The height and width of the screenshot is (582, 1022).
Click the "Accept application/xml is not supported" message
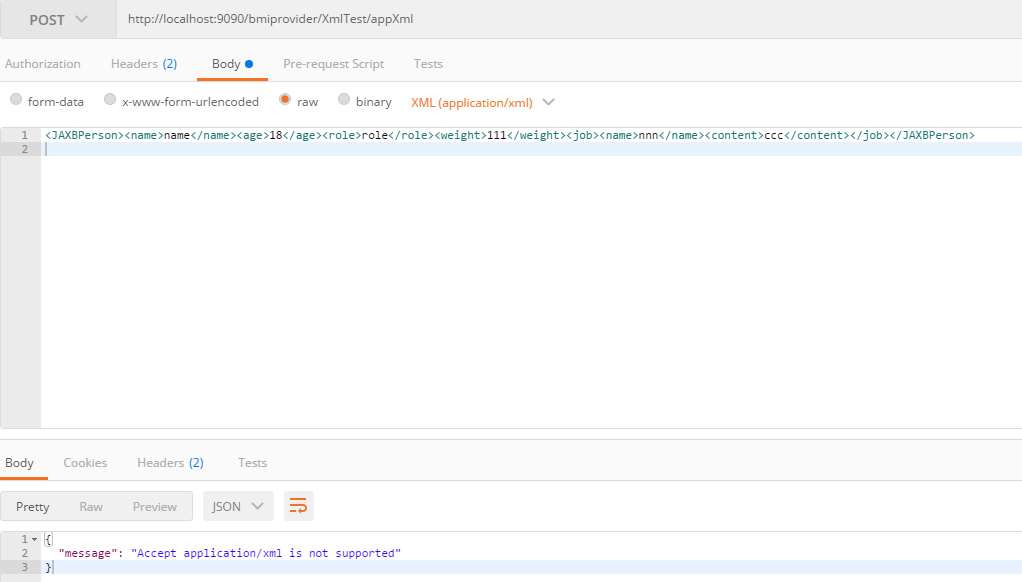coord(266,553)
